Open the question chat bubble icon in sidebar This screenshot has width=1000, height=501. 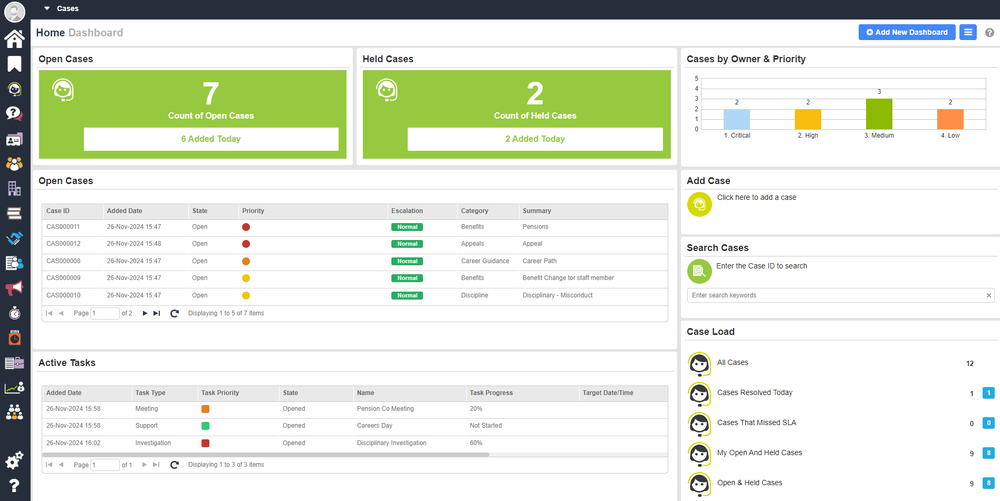[x=14, y=113]
